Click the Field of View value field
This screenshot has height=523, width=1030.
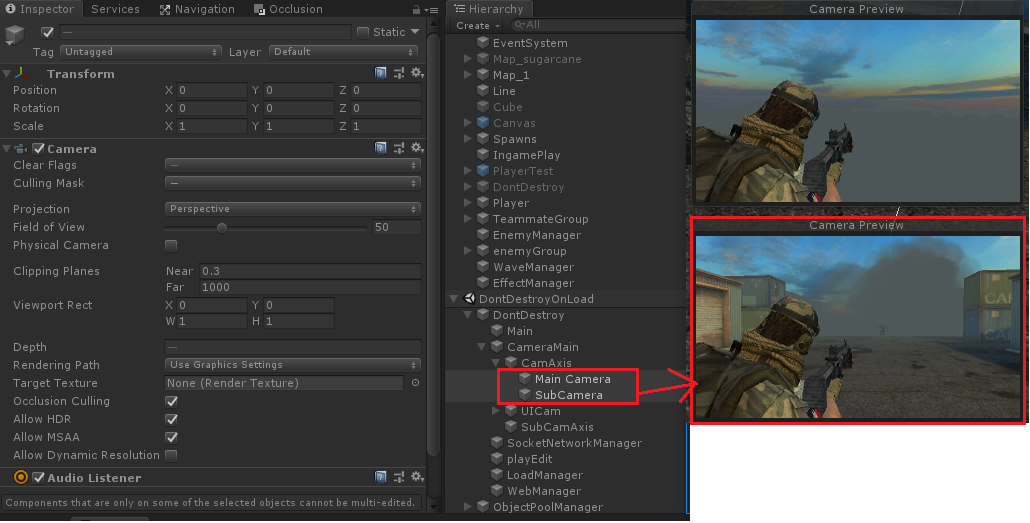point(397,227)
